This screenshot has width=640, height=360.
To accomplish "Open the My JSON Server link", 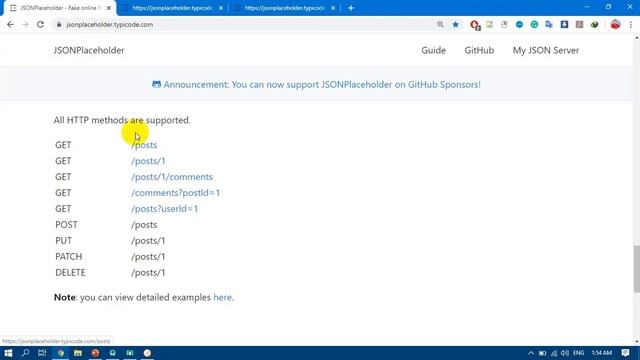I will point(546,50).
